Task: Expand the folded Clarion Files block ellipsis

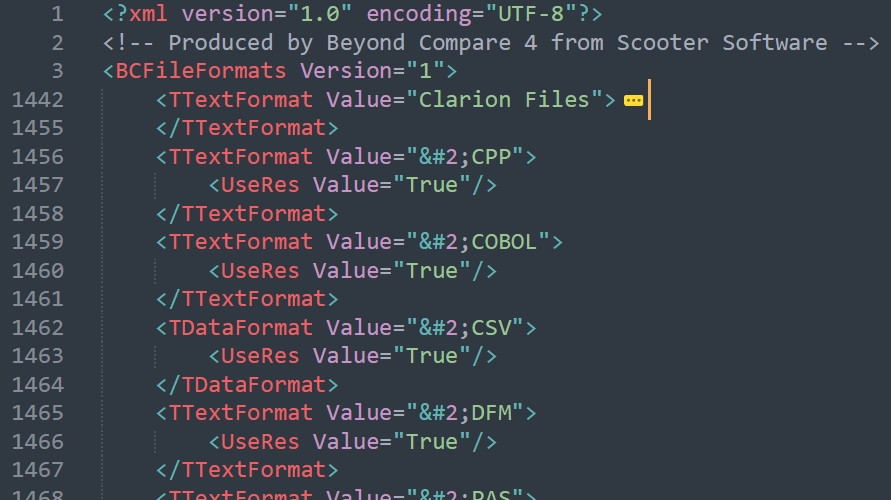Action: (x=633, y=100)
